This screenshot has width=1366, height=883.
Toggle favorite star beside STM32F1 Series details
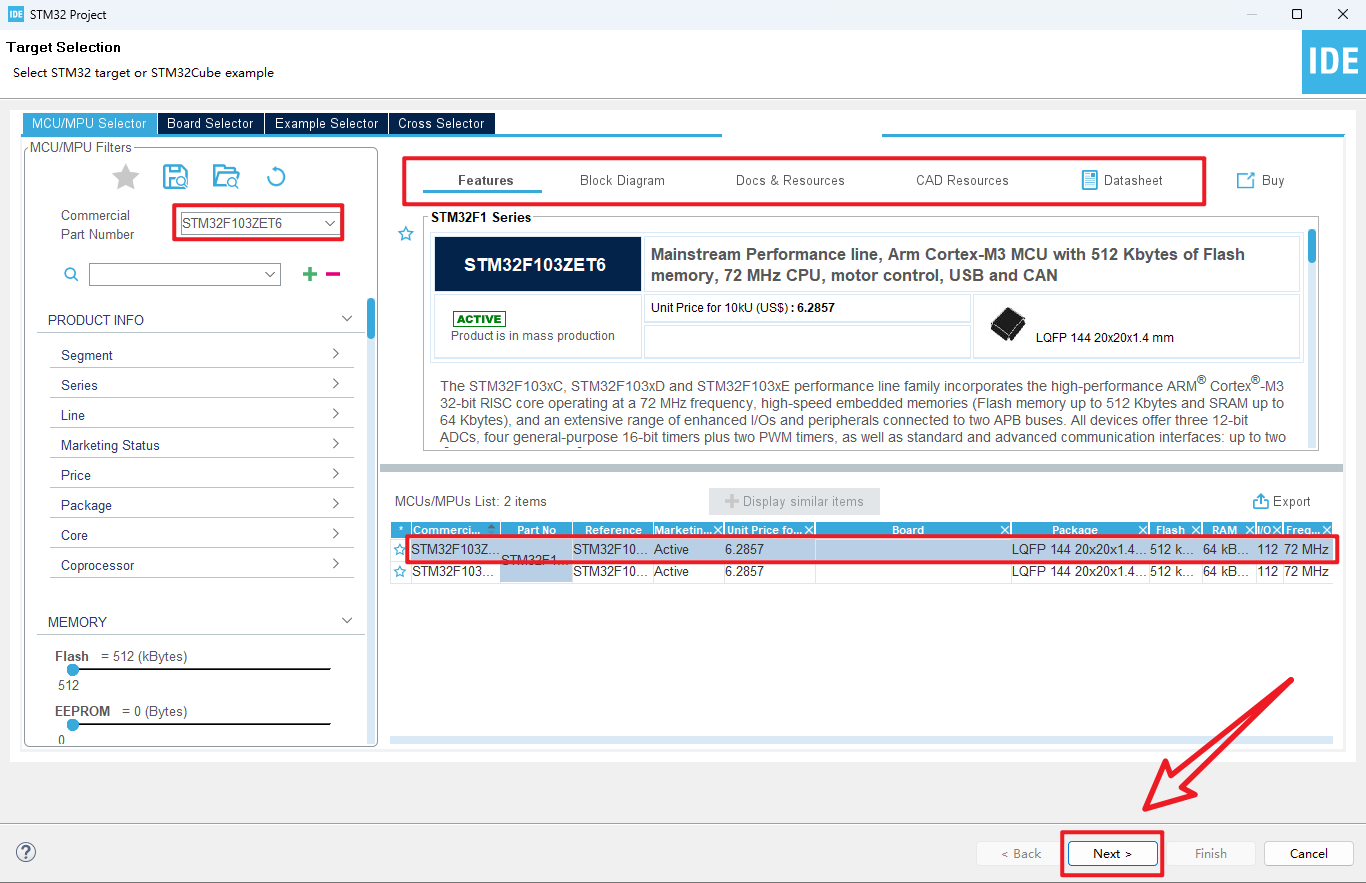[406, 234]
